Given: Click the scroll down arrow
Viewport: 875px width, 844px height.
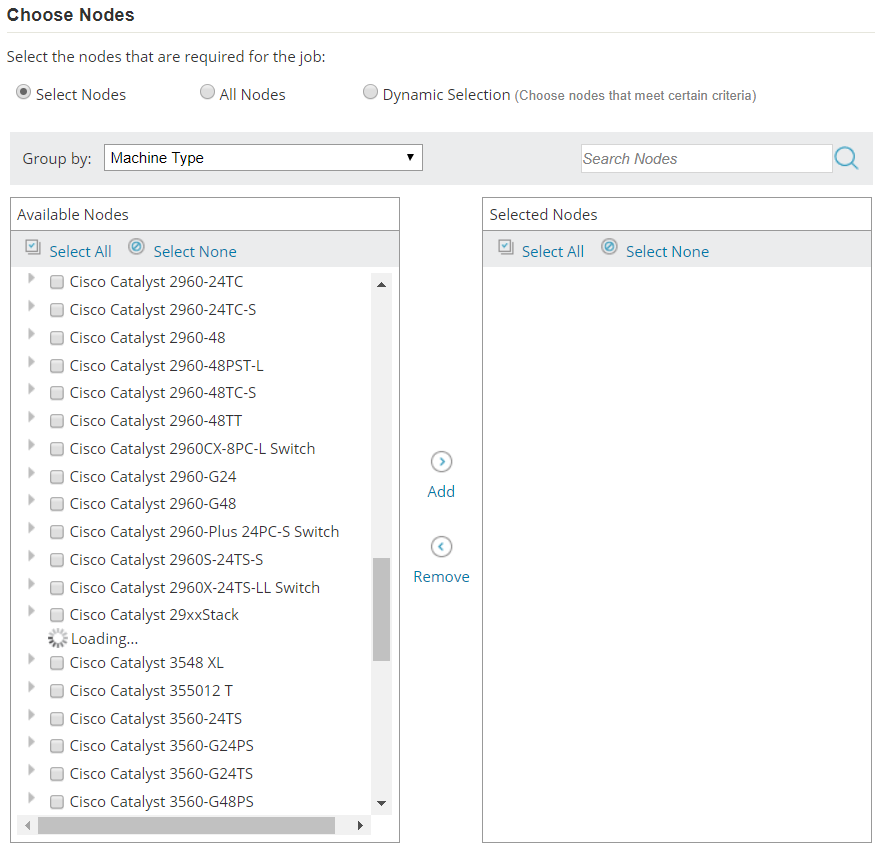Looking at the screenshot, I should pos(382,803).
